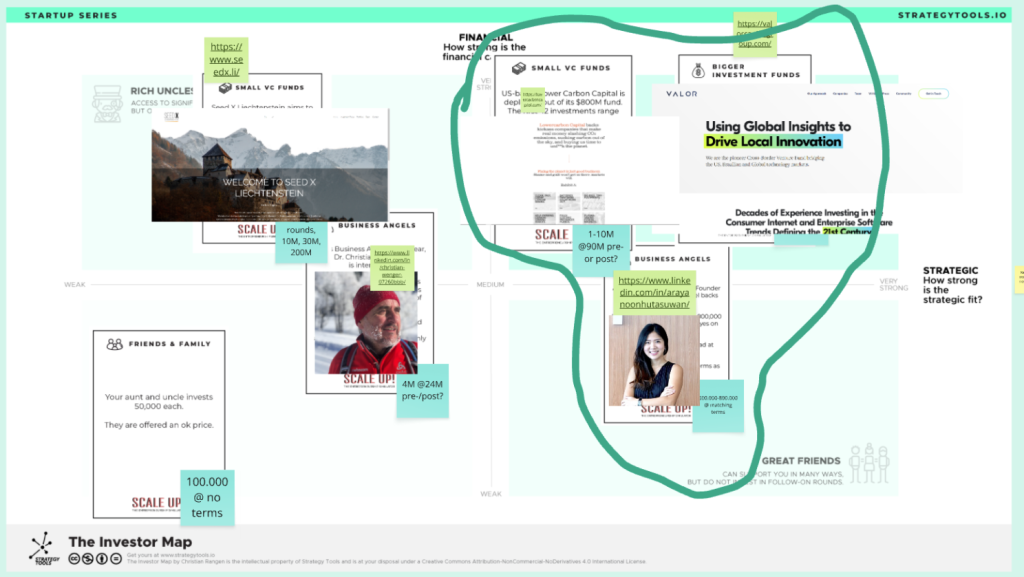Click the STRATEGYTOOLS.IO header text

952,16
